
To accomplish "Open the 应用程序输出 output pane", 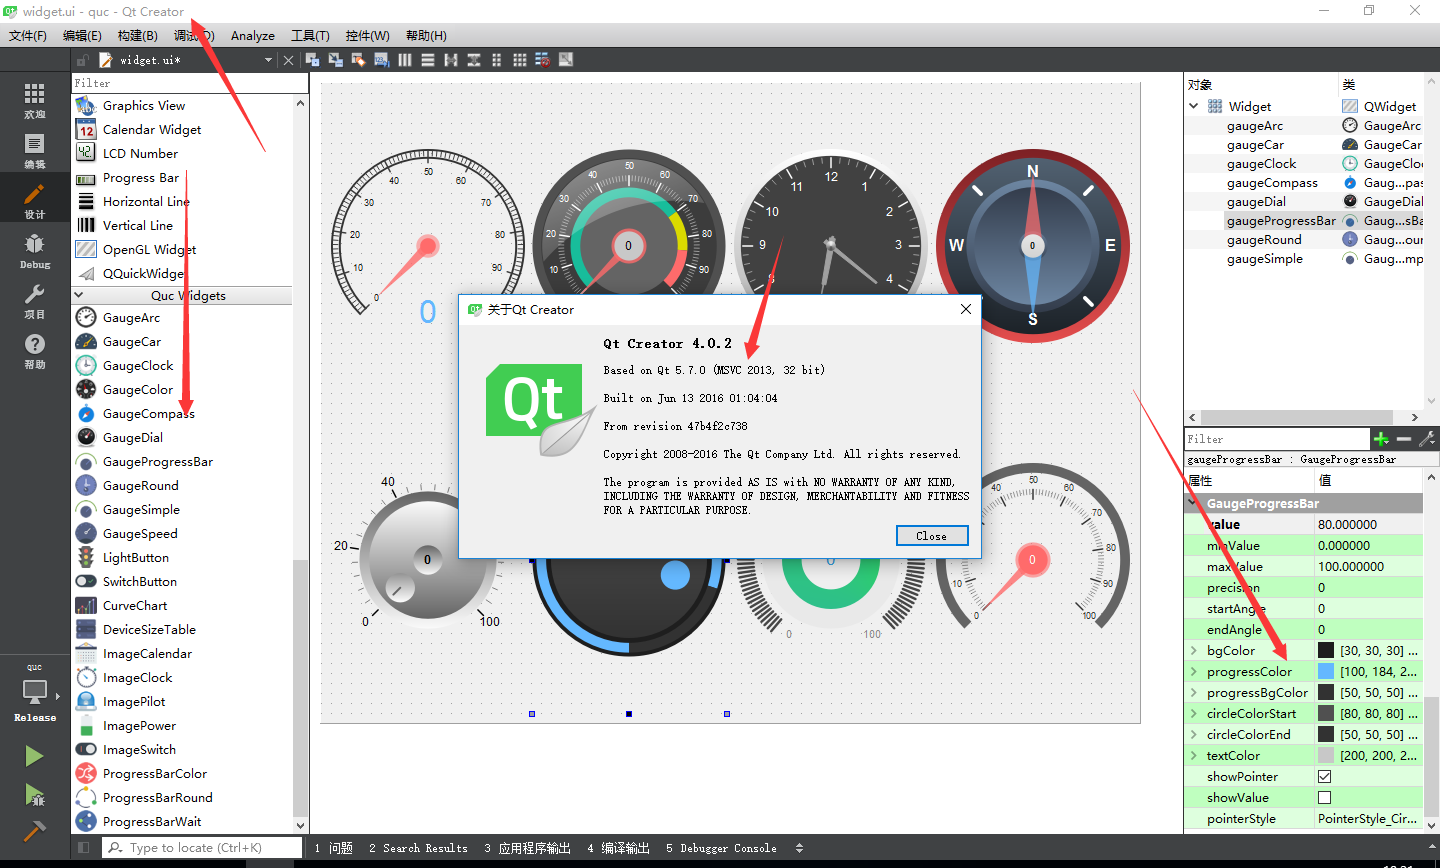I will pyautogui.click(x=527, y=848).
